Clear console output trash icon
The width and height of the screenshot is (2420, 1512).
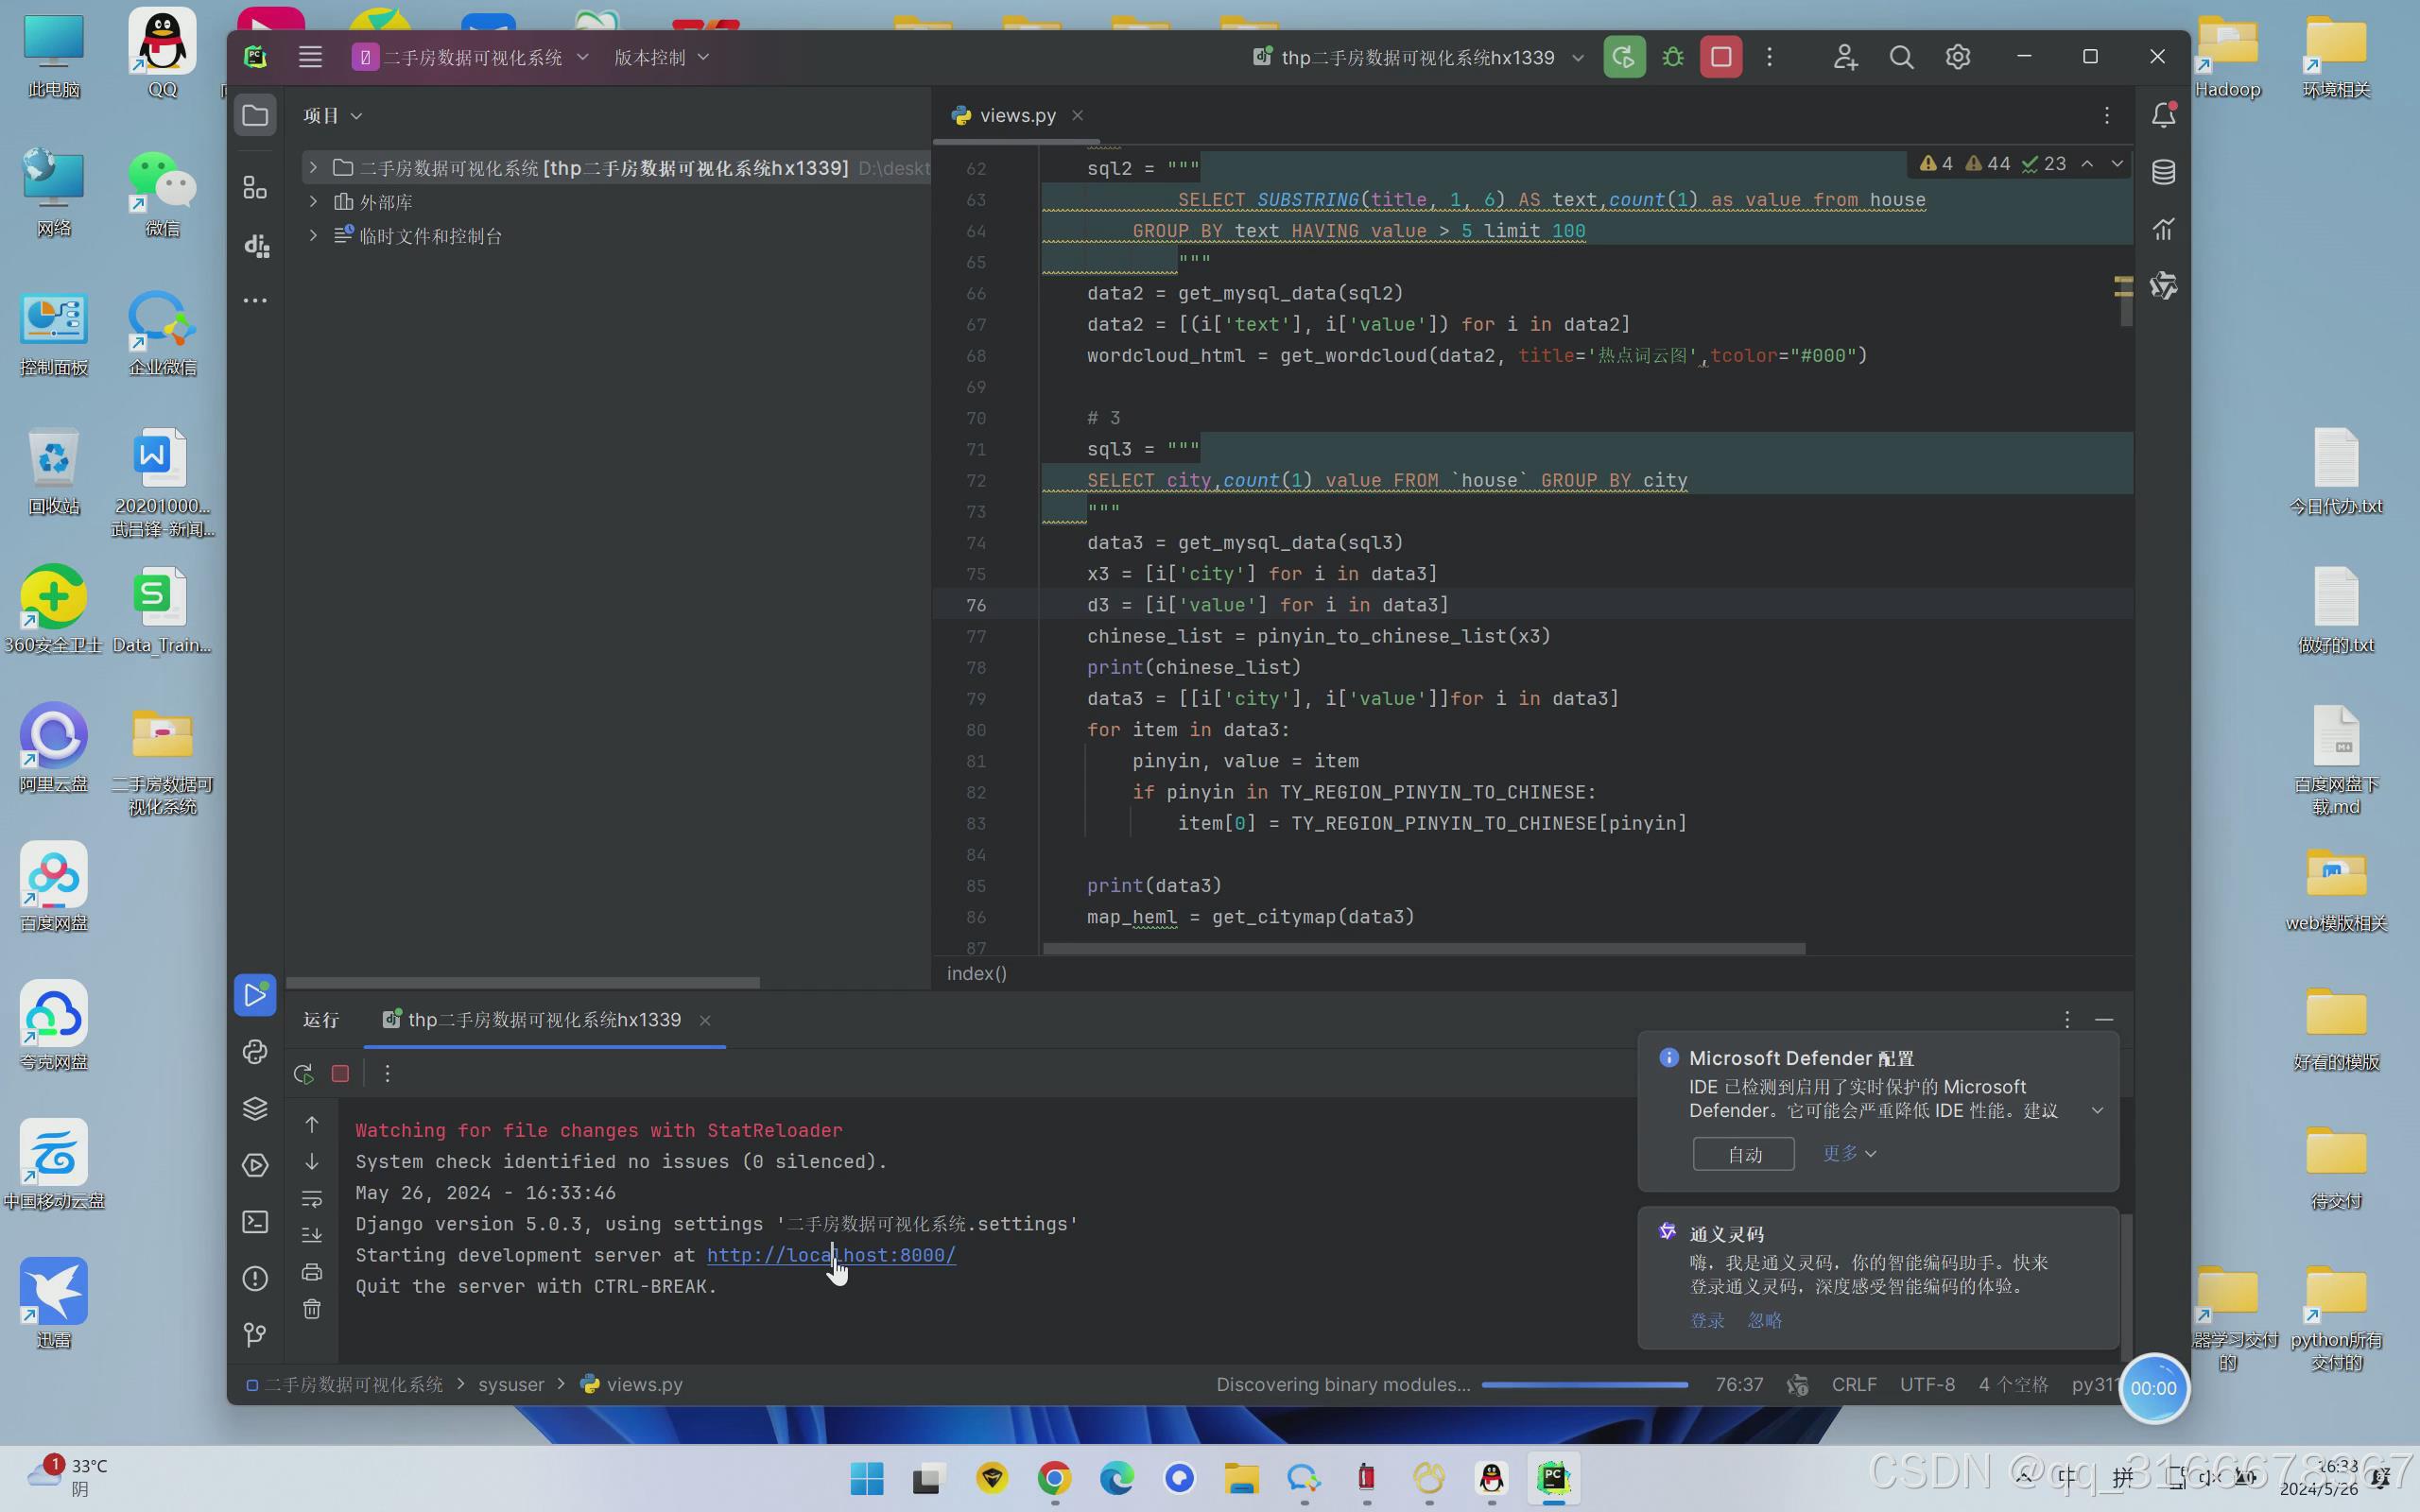pos(312,1309)
